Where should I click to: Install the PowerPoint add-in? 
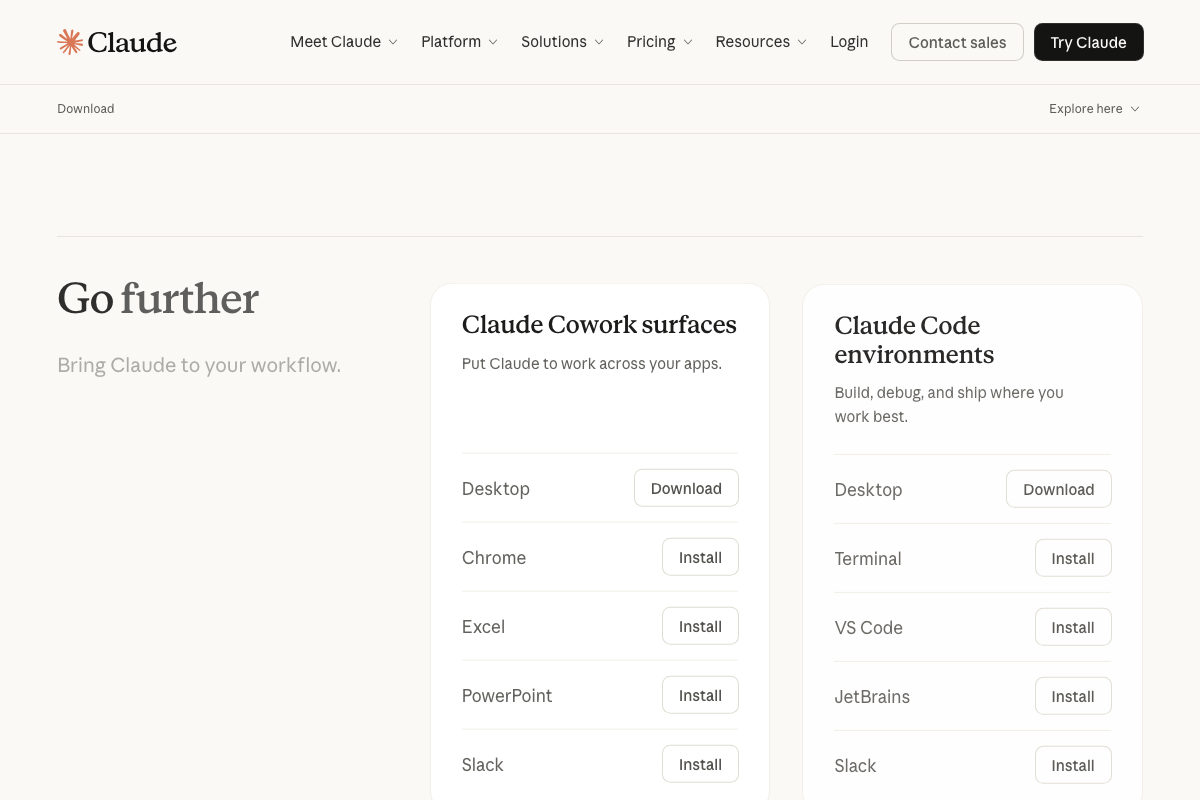700,695
